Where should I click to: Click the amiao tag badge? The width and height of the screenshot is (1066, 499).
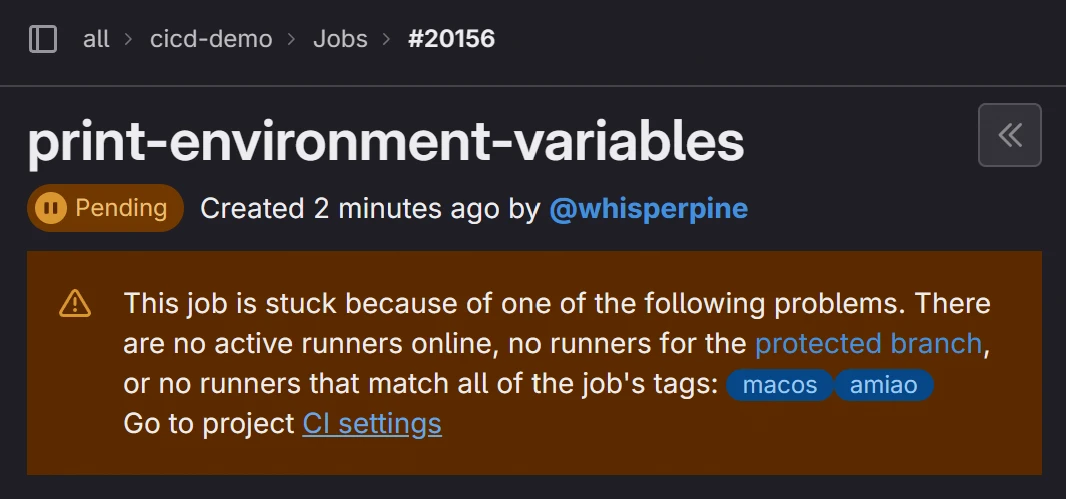click(x=884, y=385)
